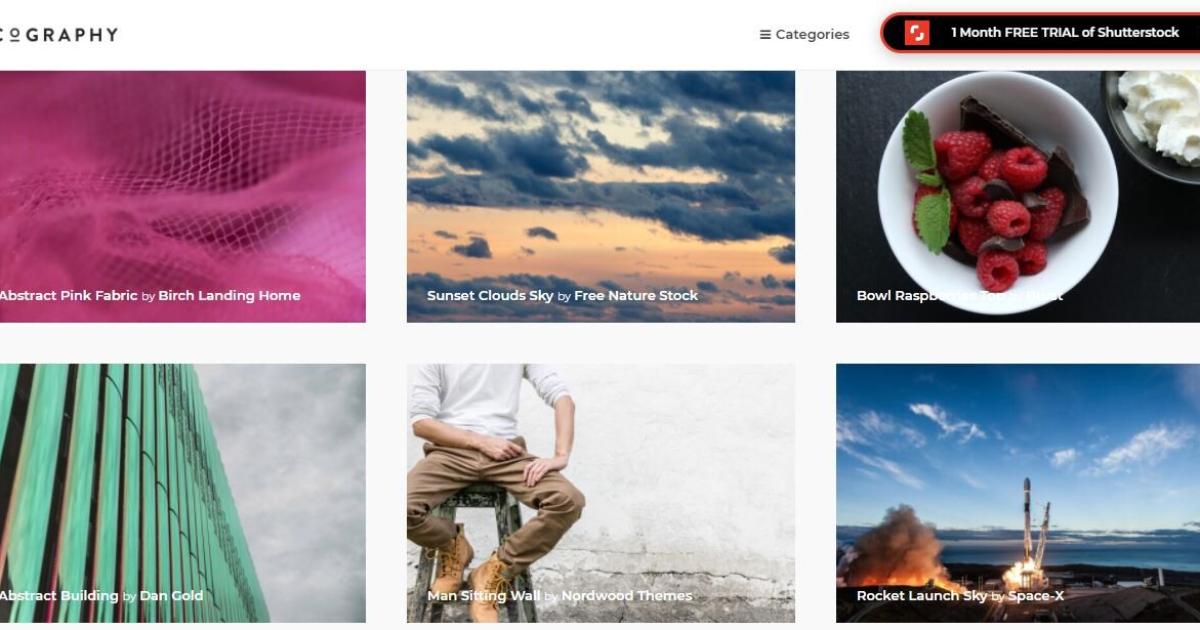Visit author Nordwood Themes' page

click(627, 596)
